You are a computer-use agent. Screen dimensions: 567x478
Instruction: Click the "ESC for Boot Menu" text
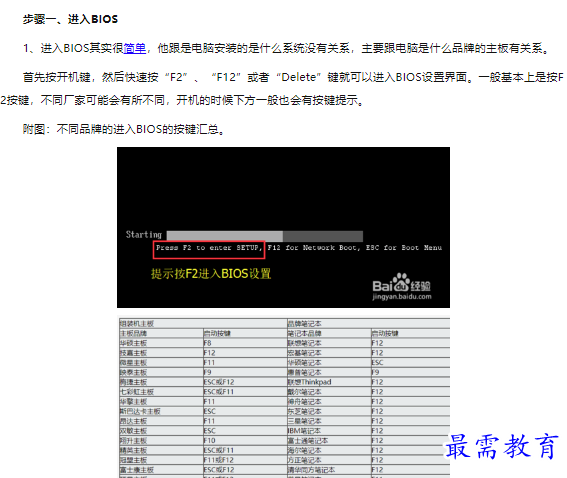(x=404, y=248)
